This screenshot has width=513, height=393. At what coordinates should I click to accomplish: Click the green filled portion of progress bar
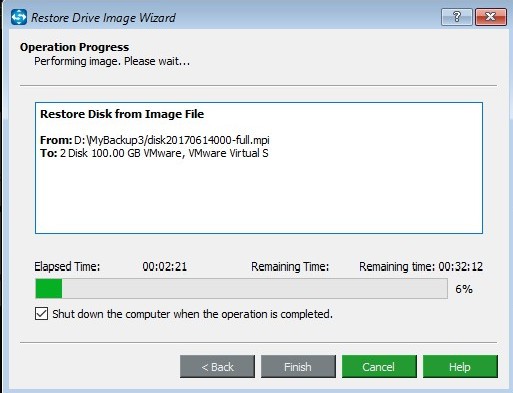coord(49,289)
